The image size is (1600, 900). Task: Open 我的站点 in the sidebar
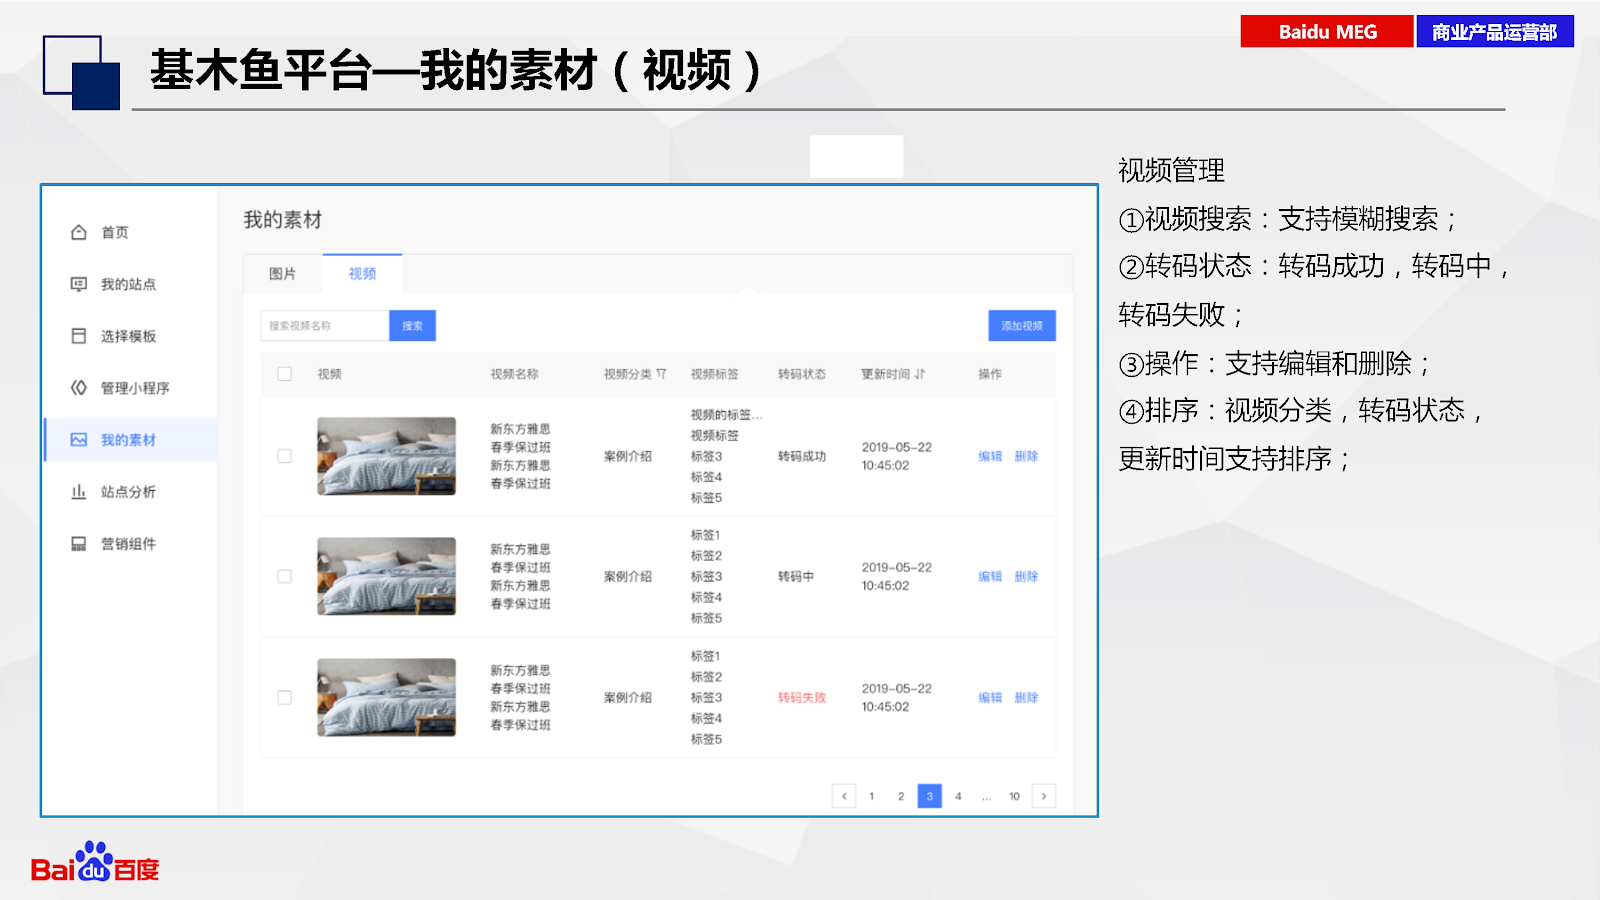click(x=131, y=284)
